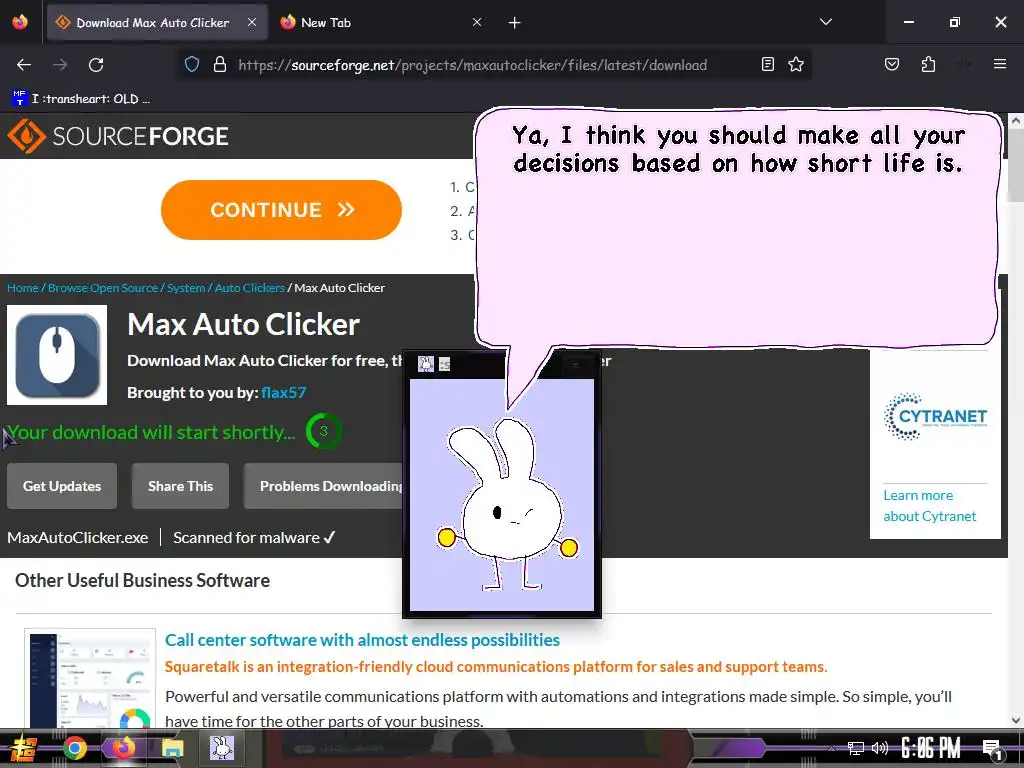Click the bunny app taskbar icon
Screen dimensions: 1024x768
(222, 748)
